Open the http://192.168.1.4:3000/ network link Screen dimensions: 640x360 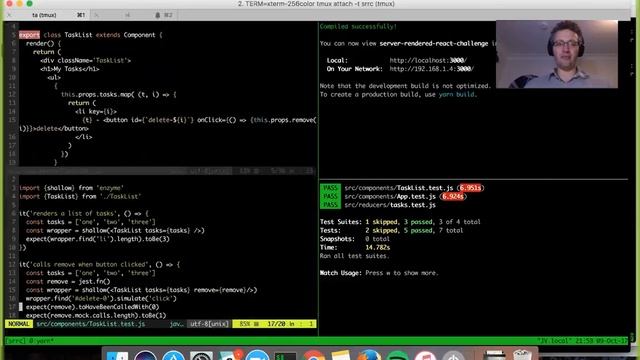431,69
